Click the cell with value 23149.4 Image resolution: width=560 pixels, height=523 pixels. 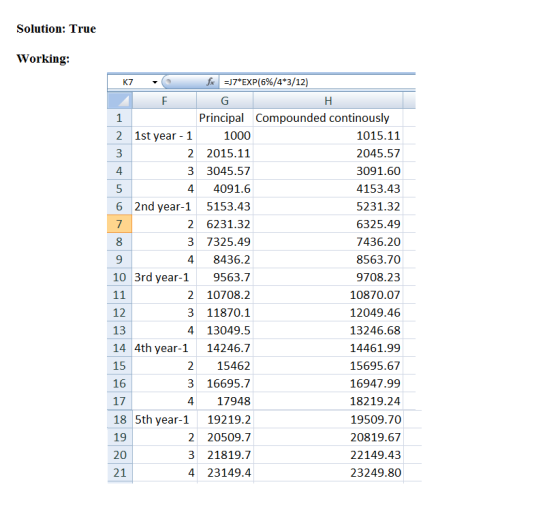coord(225,473)
